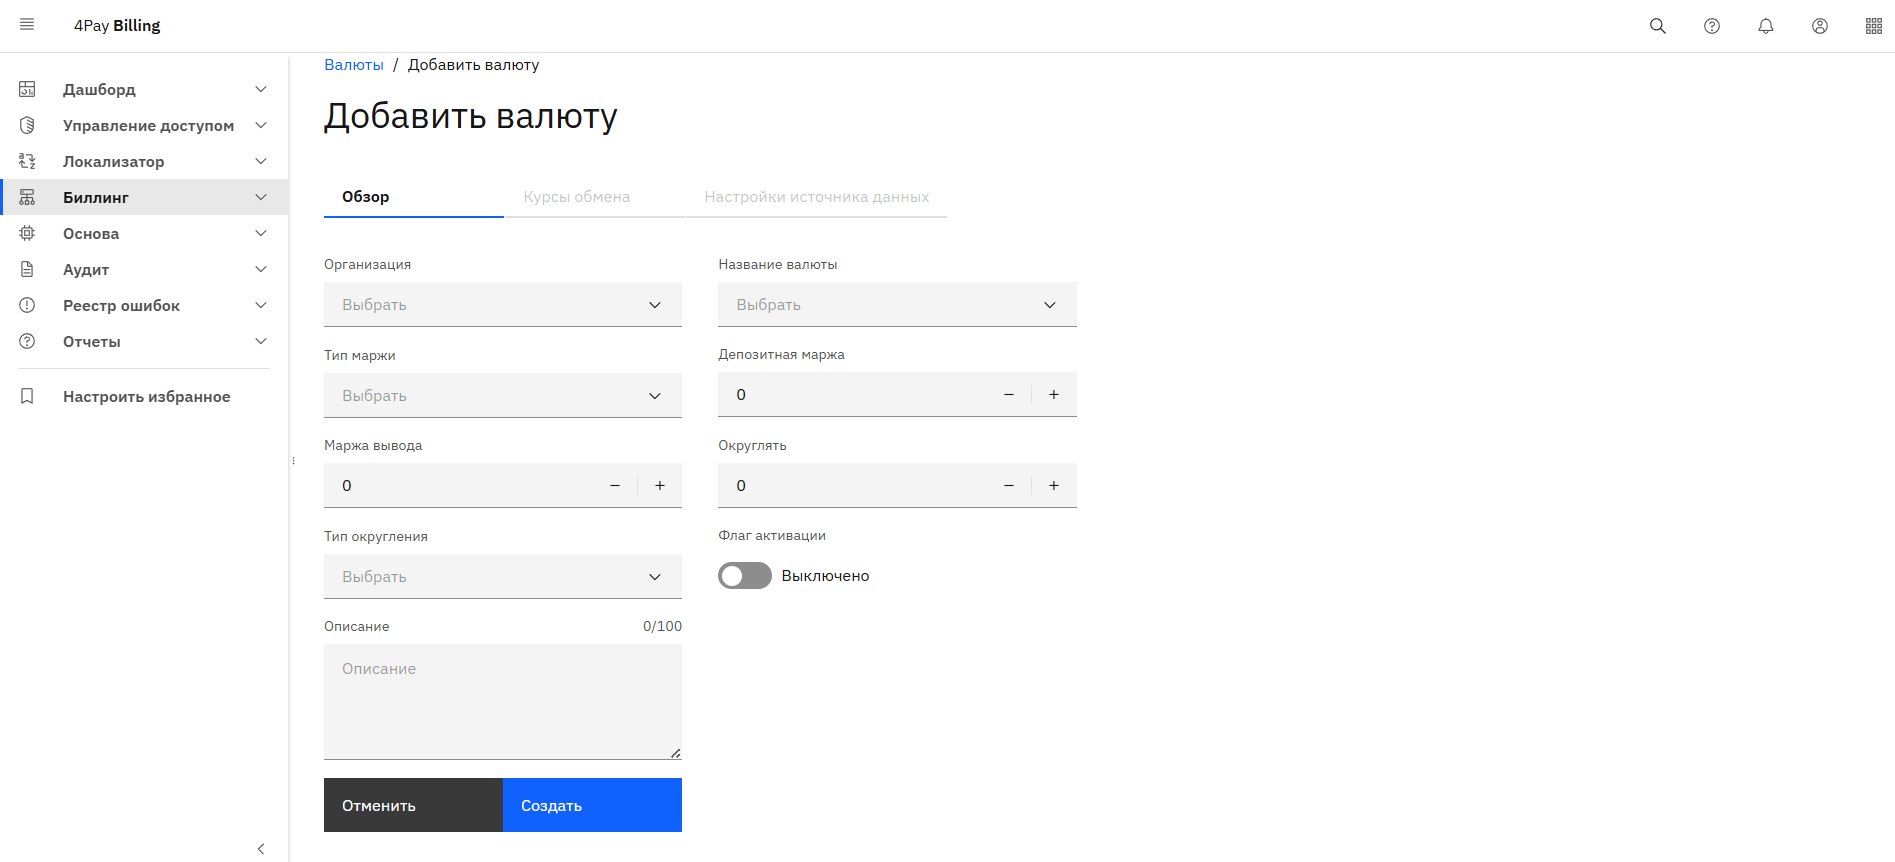The image size is (1895, 862).
Task: Follow the Валюты breadcrumb link
Action: (x=353, y=65)
